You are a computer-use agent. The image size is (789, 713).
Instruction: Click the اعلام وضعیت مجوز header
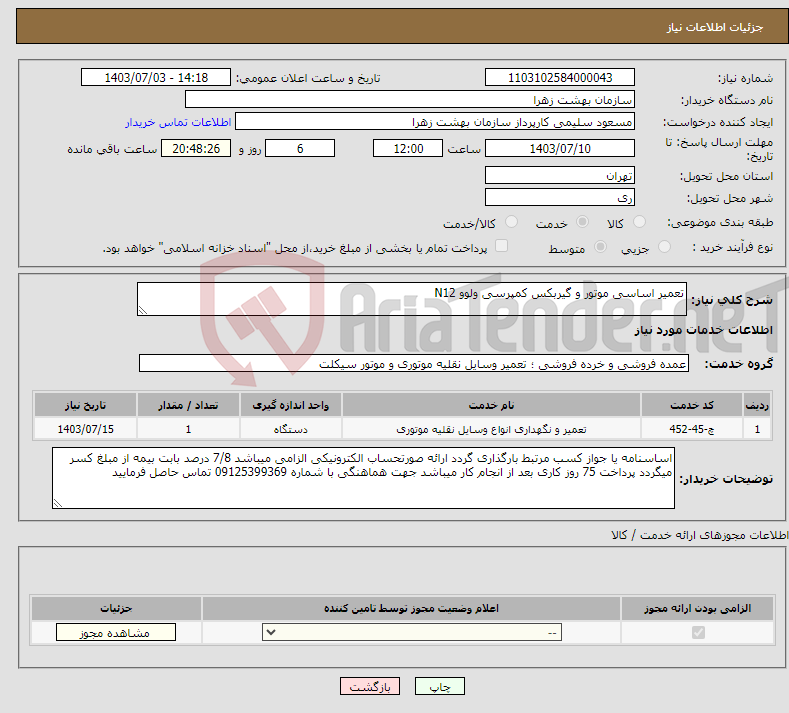411,608
